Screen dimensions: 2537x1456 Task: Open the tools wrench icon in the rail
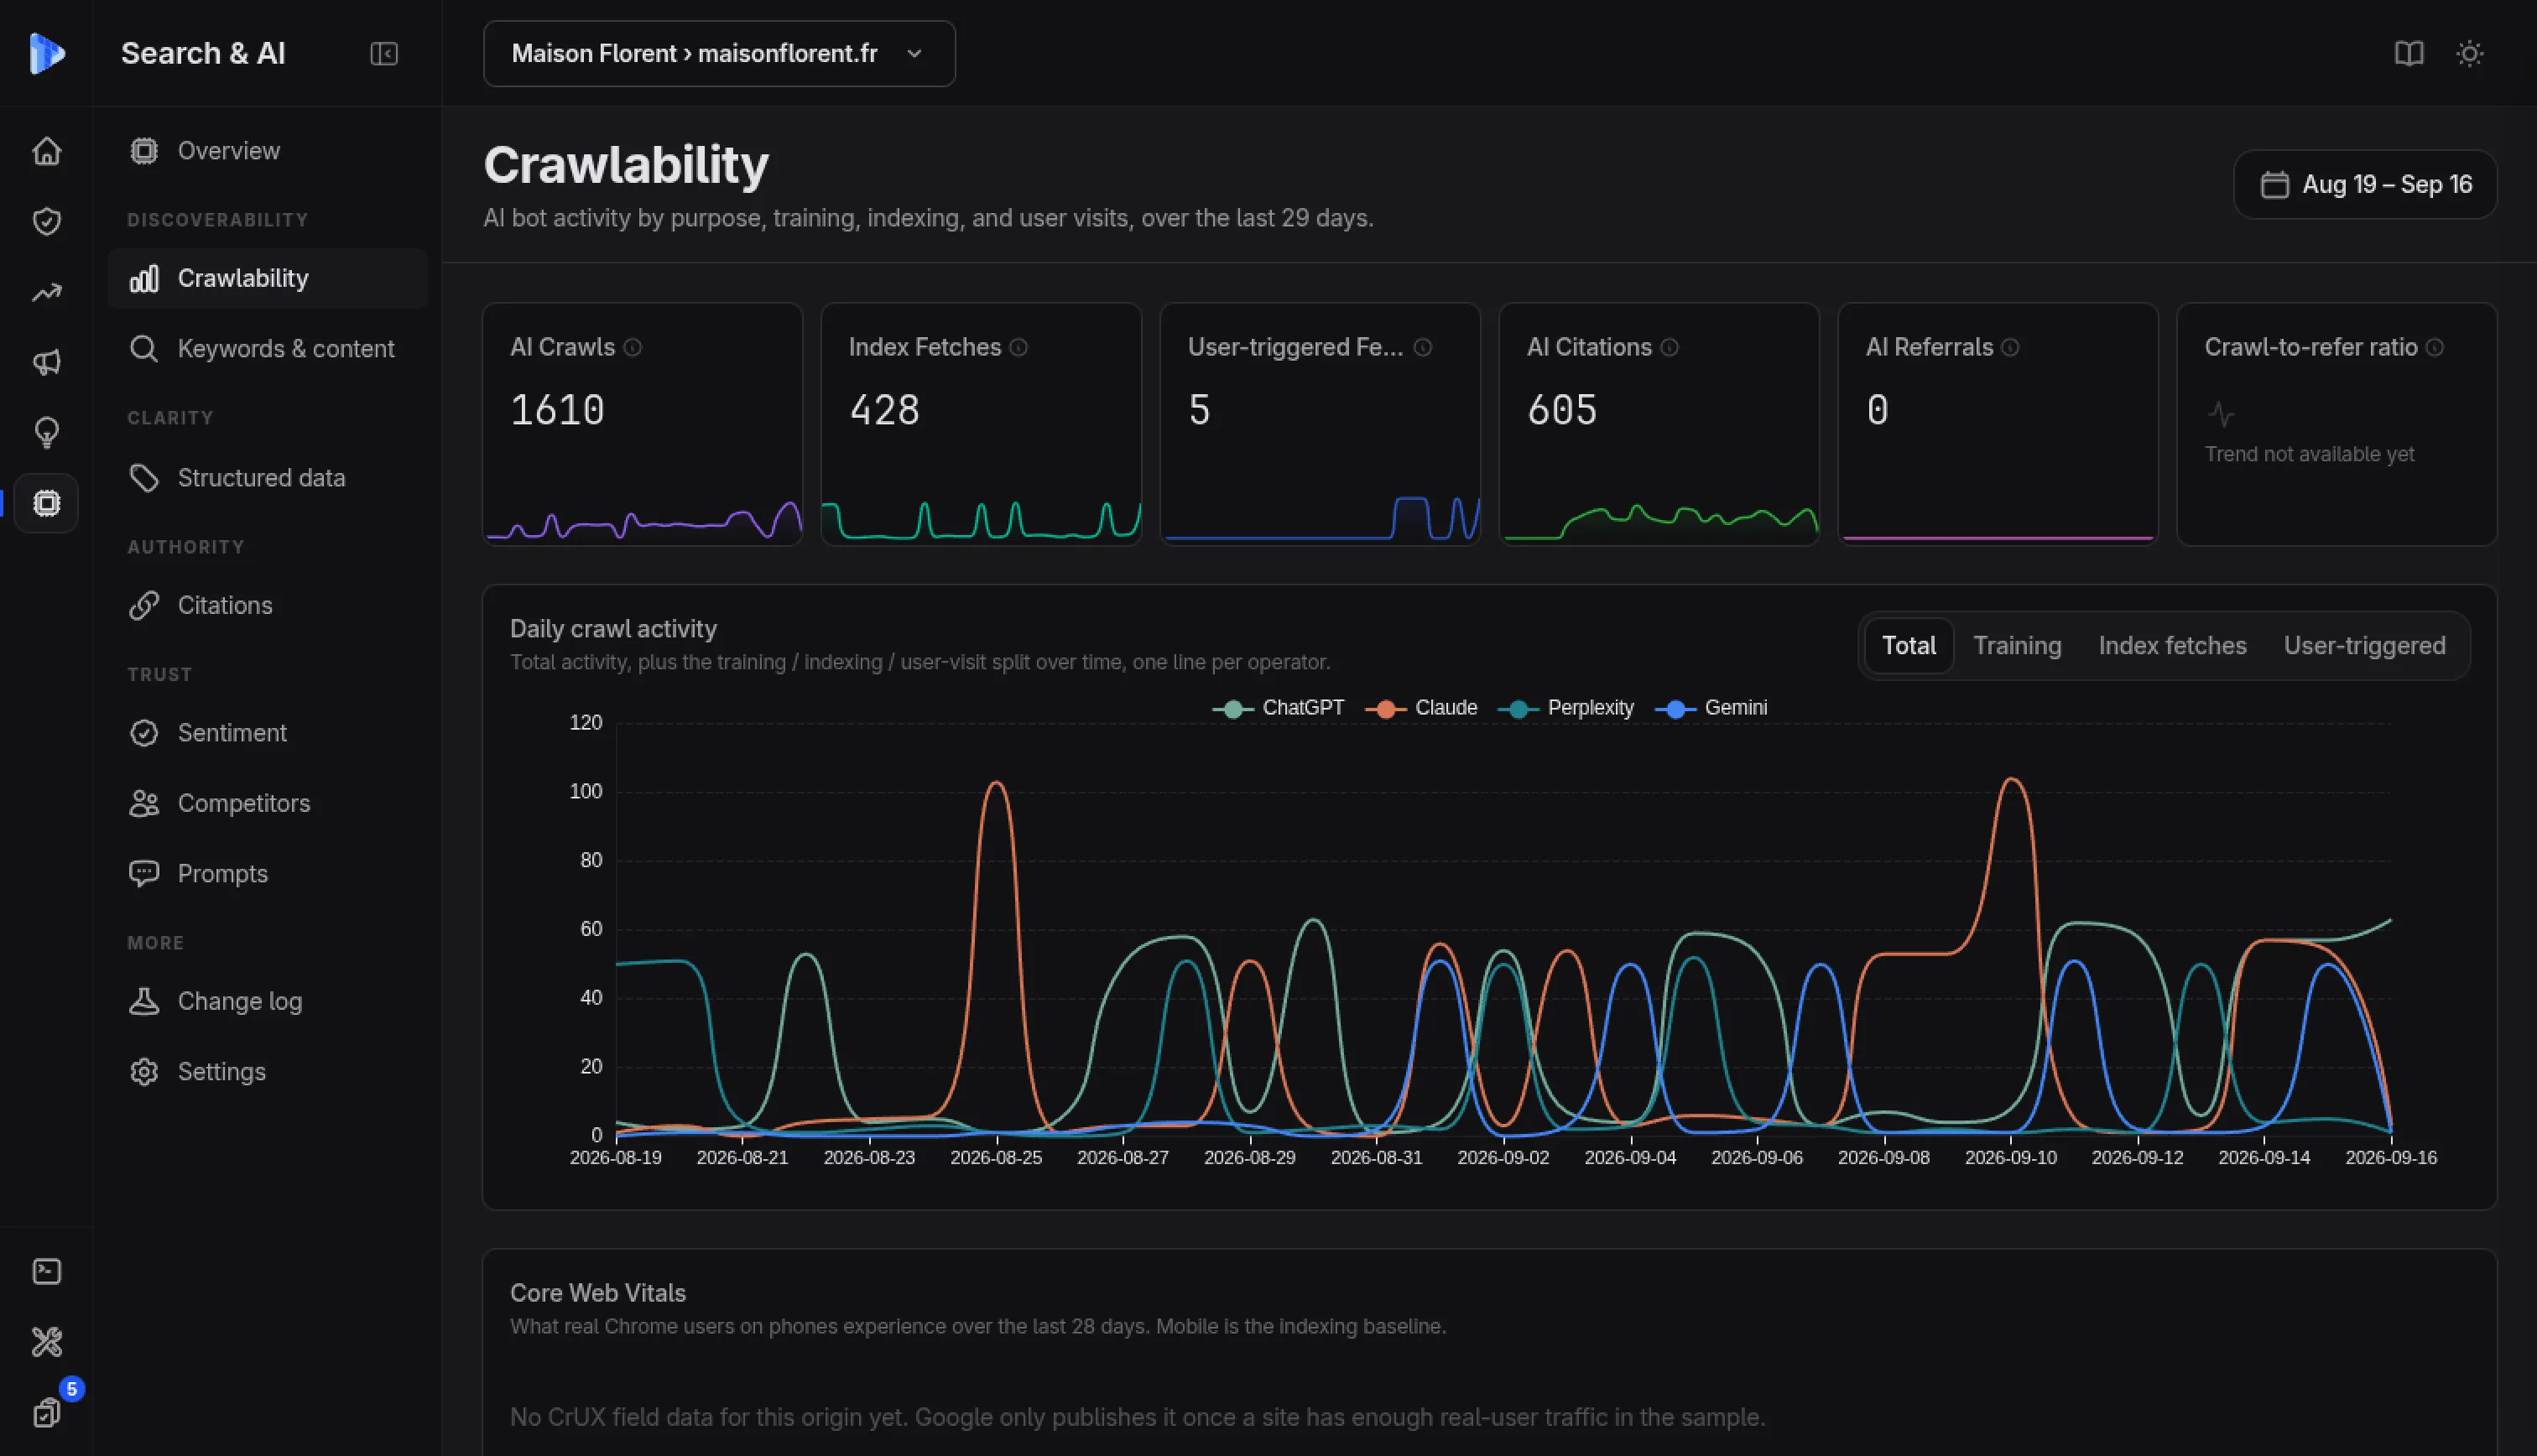tap(46, 1341)
